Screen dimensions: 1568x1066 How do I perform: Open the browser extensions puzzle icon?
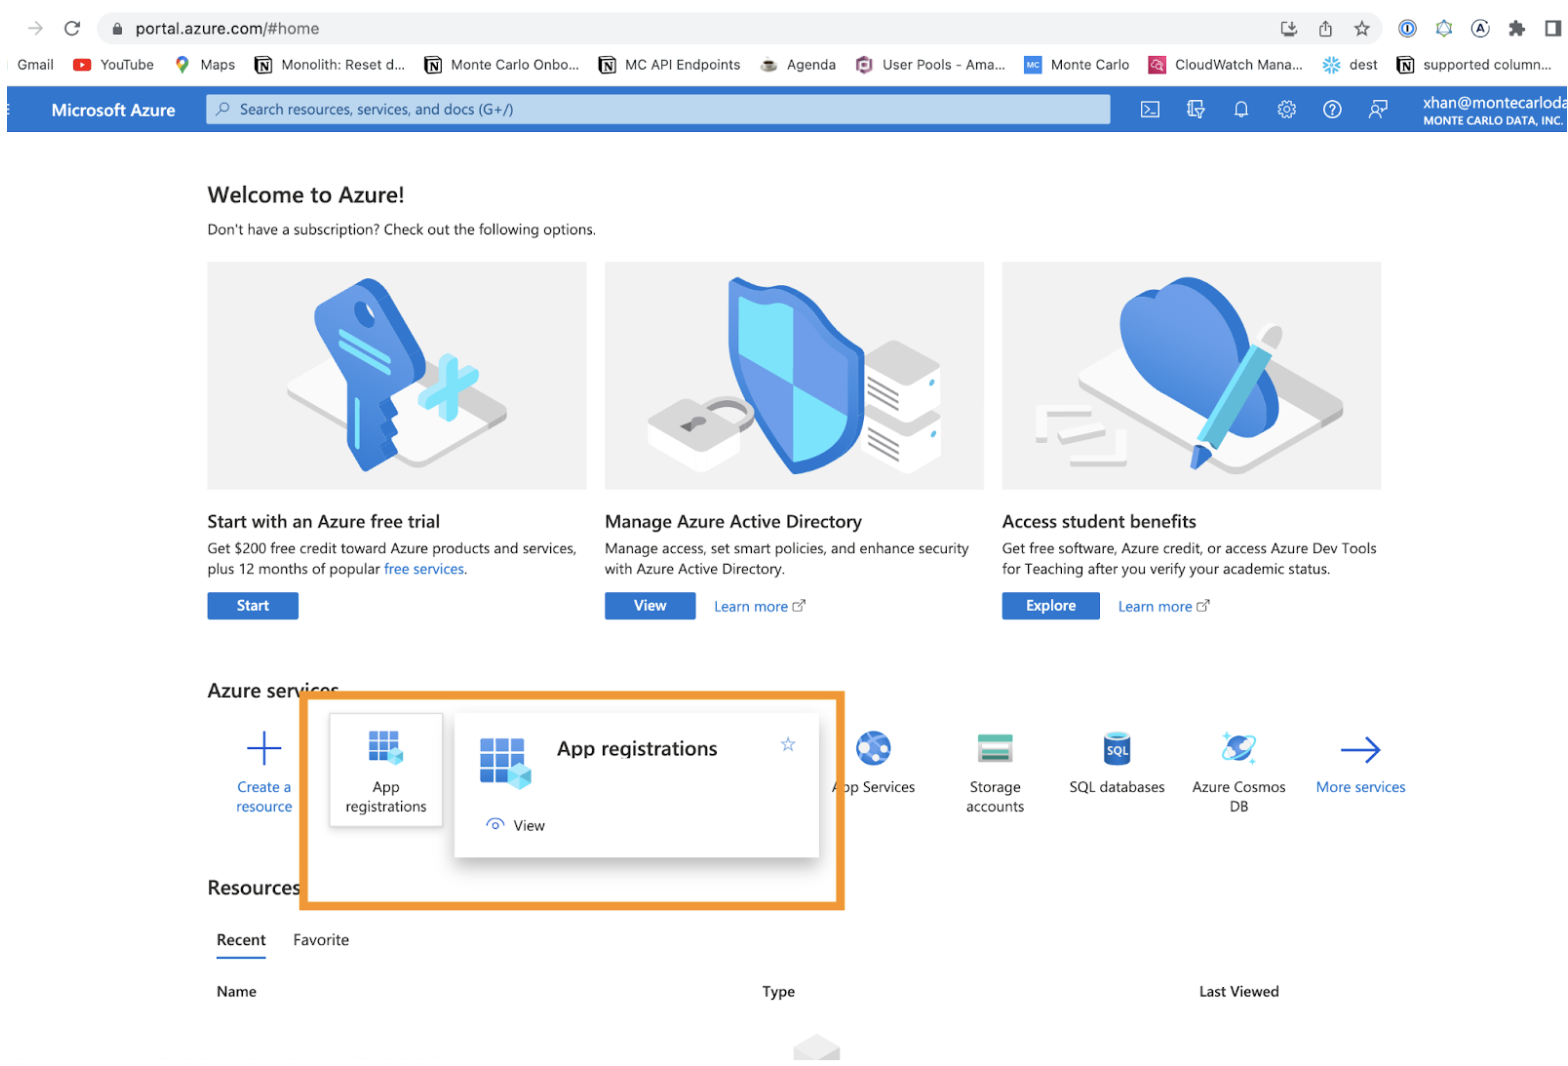(1517, 28)
